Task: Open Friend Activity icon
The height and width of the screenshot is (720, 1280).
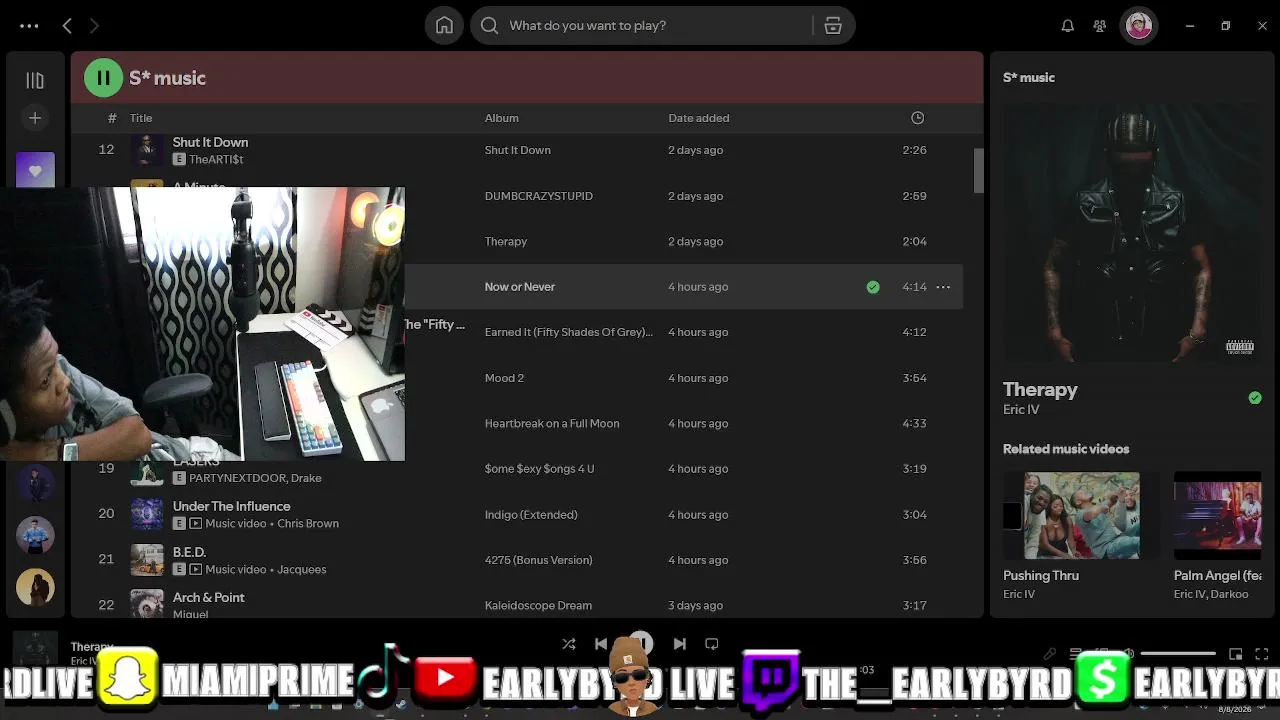Action: click(1100, 26)
